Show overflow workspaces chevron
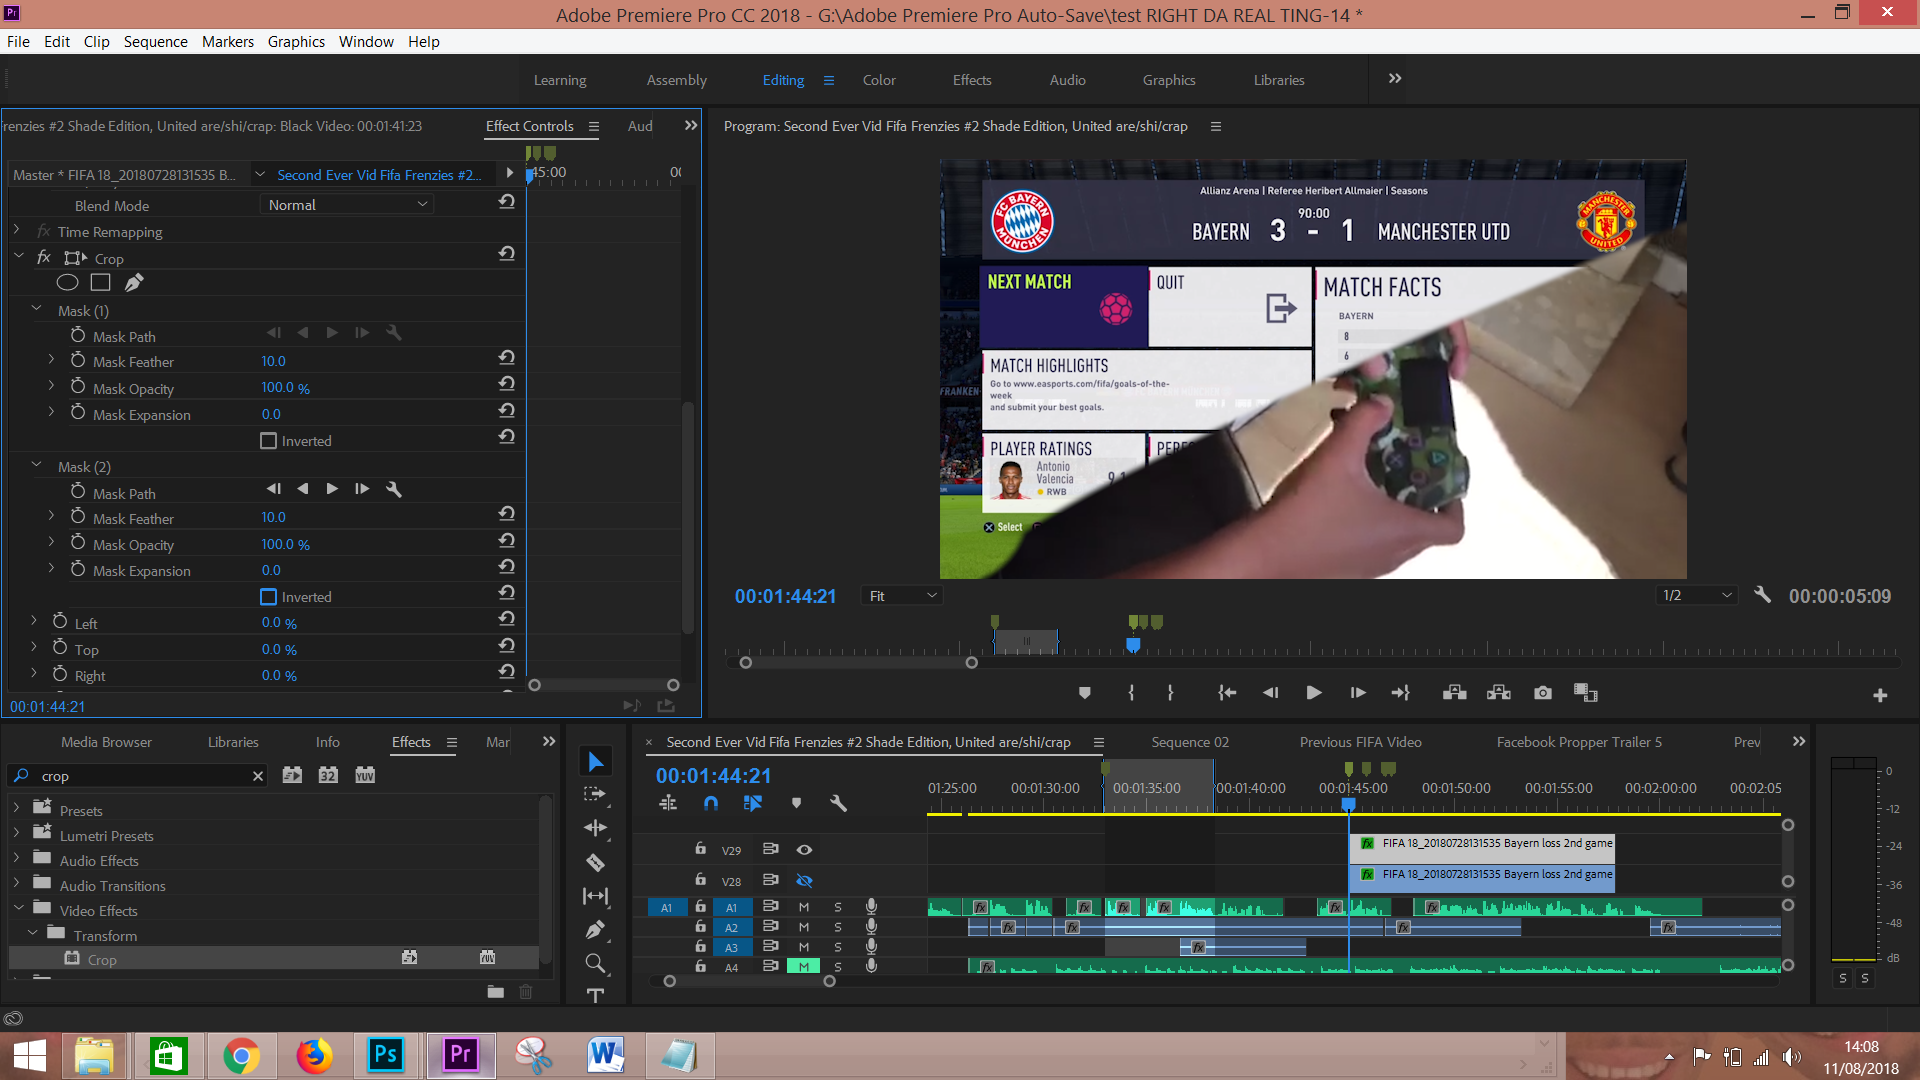 (x=1395, y=79)
